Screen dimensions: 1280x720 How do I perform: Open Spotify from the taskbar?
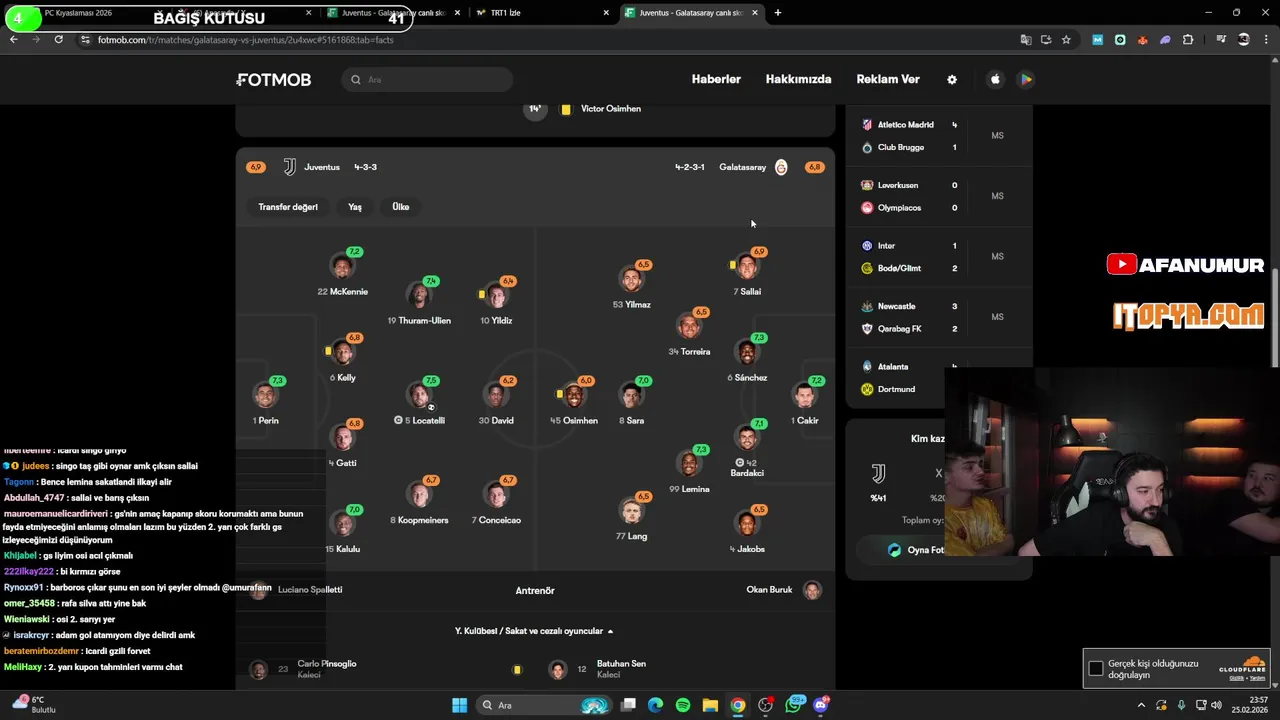point(683,705)
